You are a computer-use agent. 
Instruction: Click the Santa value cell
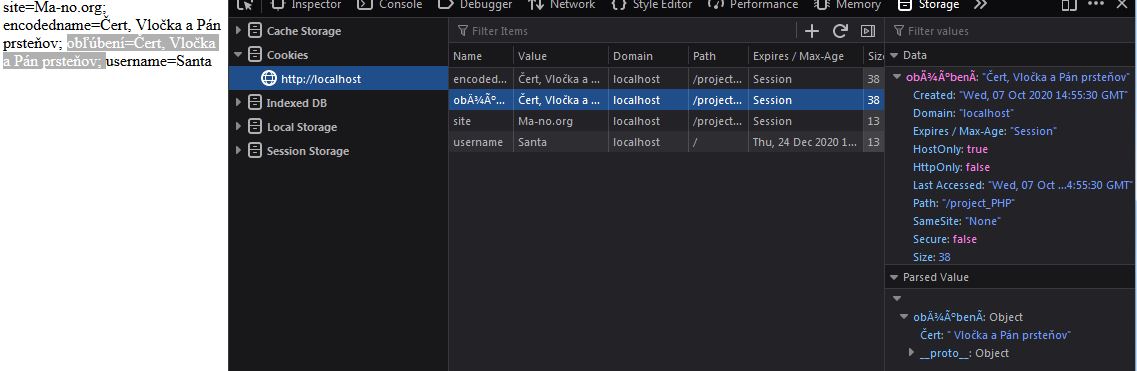click(x=561, y=142)
